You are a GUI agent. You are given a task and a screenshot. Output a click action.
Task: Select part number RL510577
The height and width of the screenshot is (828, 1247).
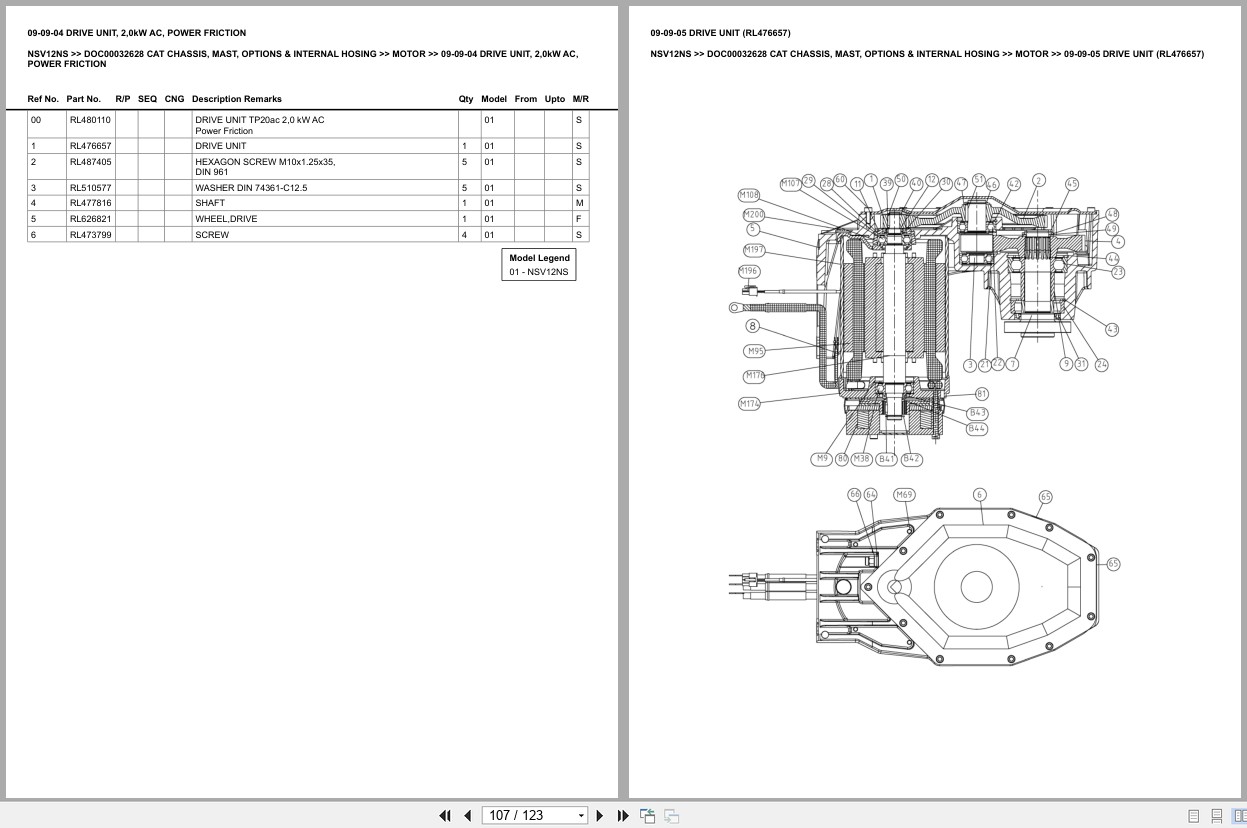pyautogui.click(x=90, y=188)
